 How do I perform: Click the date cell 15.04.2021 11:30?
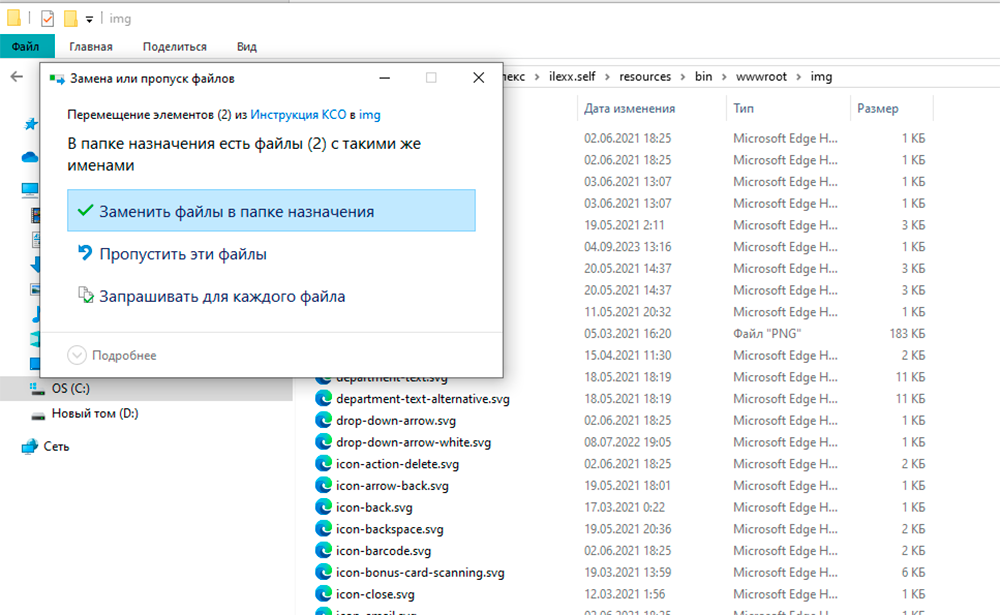(x=628, y=355)
